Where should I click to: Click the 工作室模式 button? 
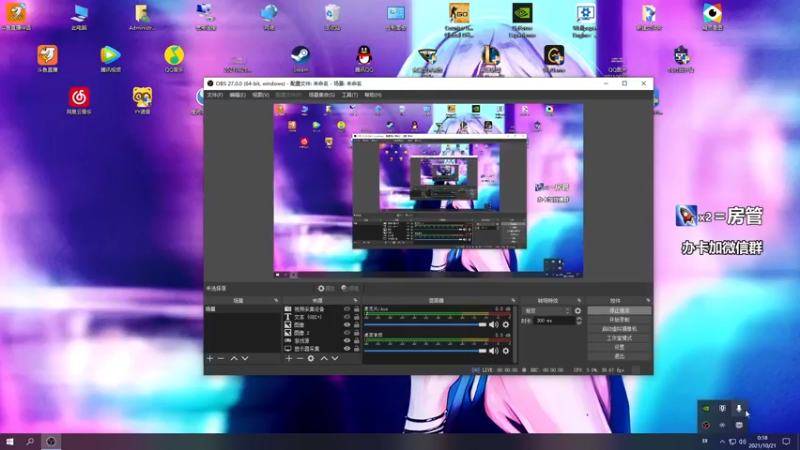click(x=618, y=338)
